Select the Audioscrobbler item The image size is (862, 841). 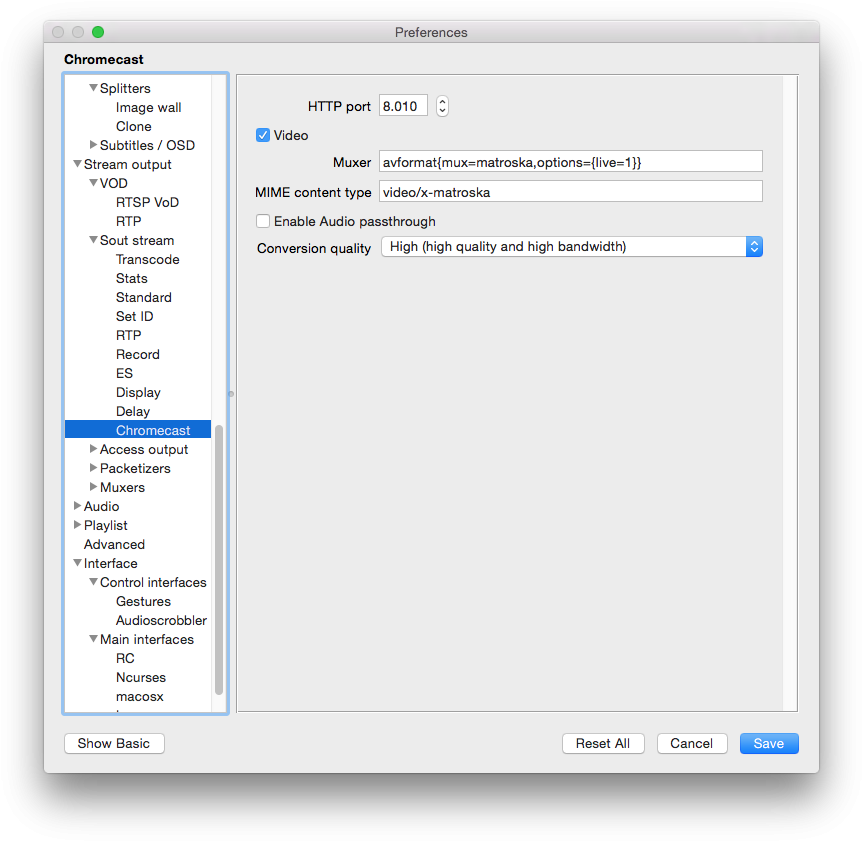pos(161,621)
